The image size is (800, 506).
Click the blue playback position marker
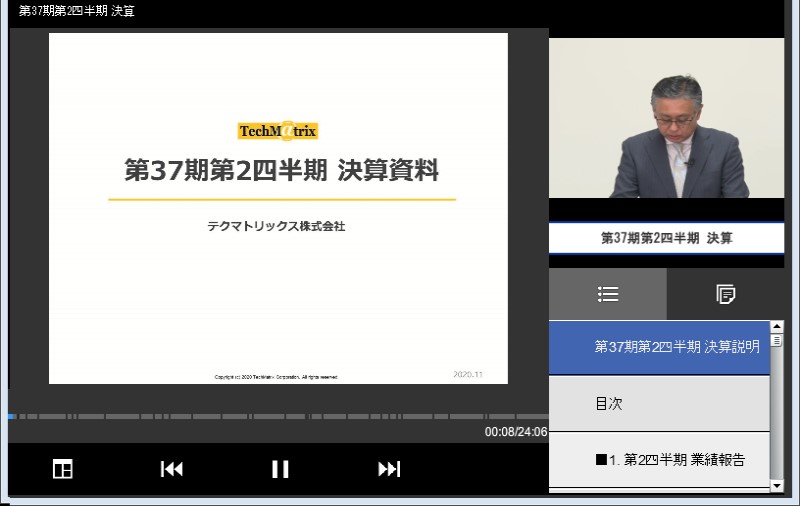(11, 417)
